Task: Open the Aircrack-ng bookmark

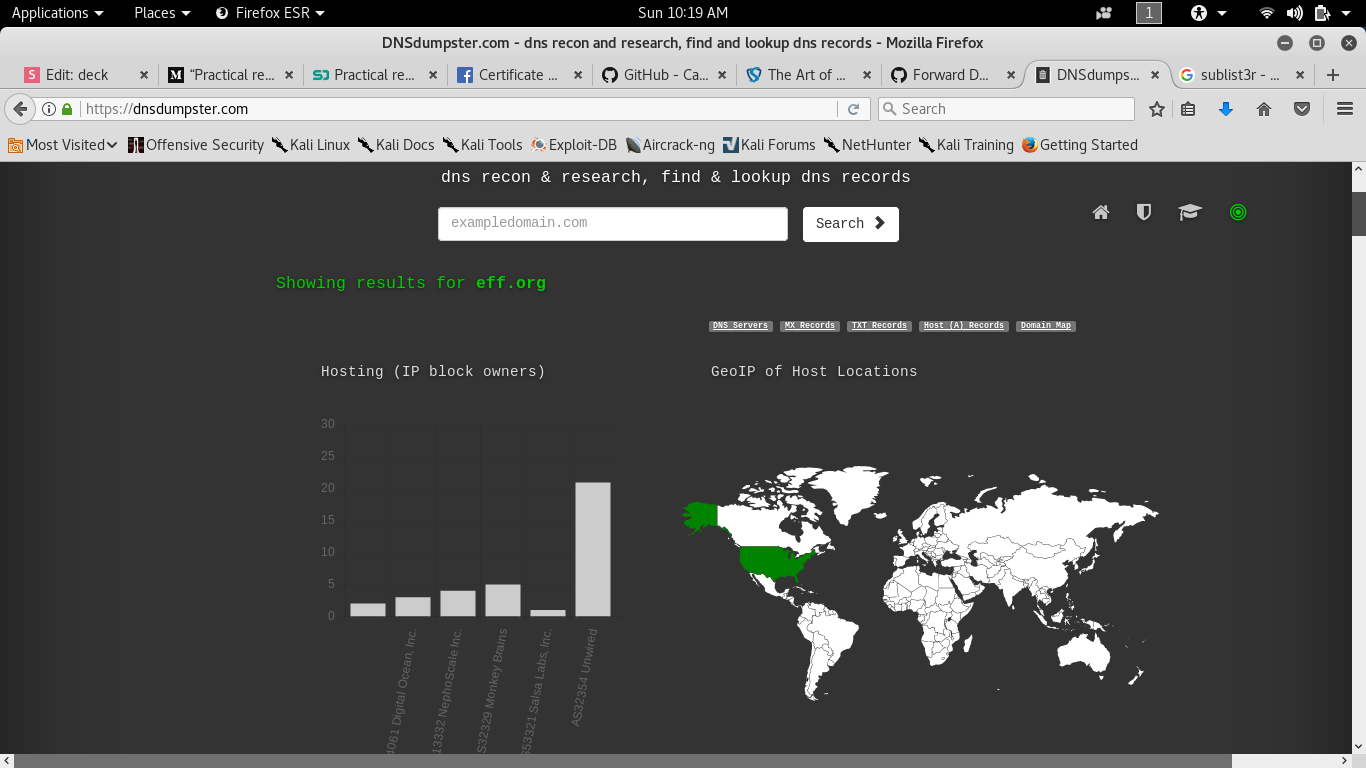Action: (670, 145)
